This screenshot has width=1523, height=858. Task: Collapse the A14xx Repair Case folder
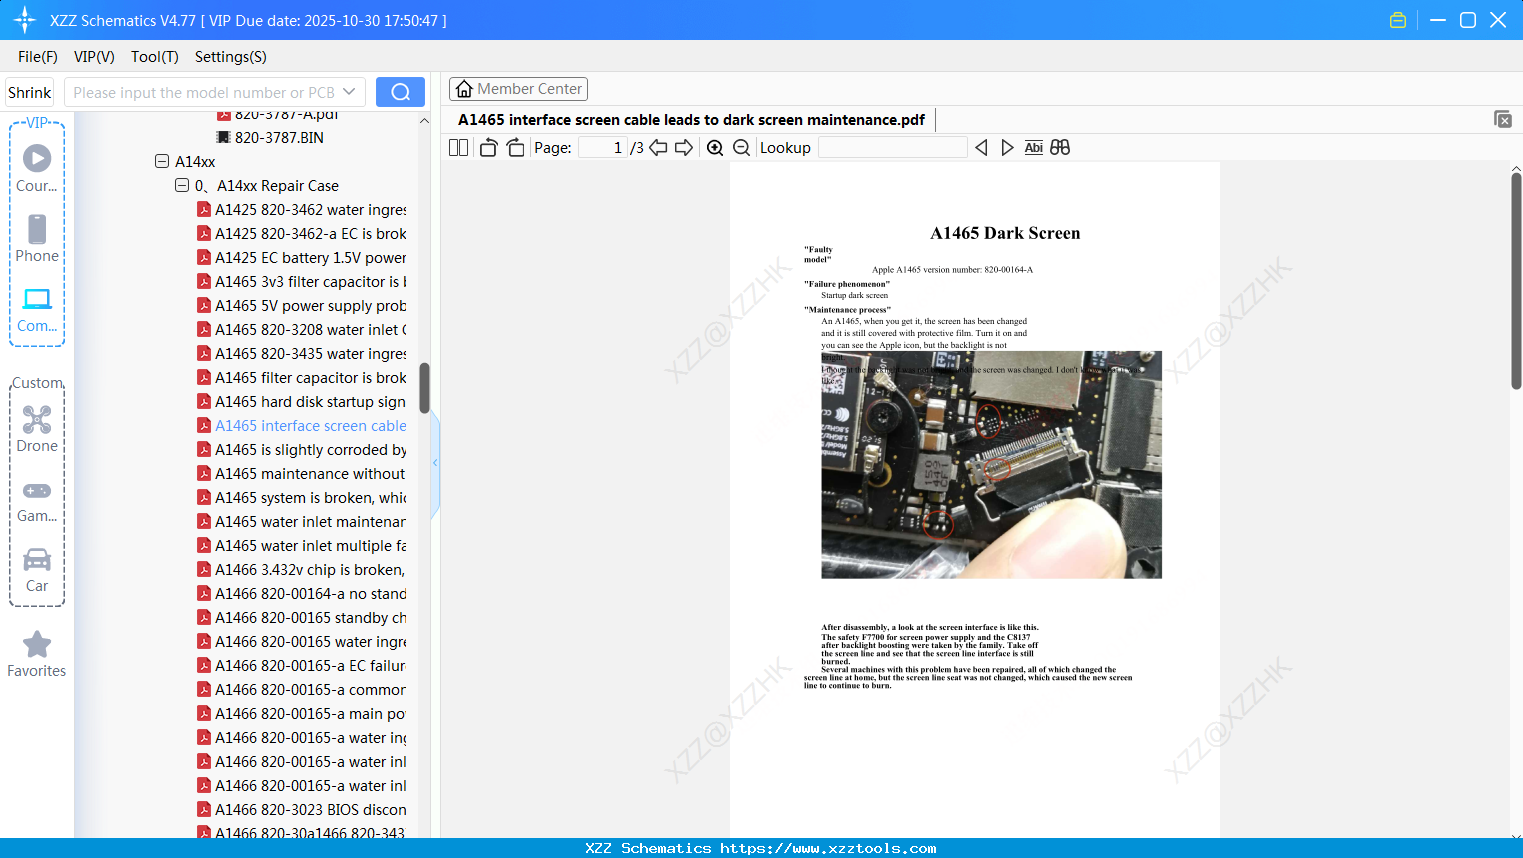(x=182, y=185)
